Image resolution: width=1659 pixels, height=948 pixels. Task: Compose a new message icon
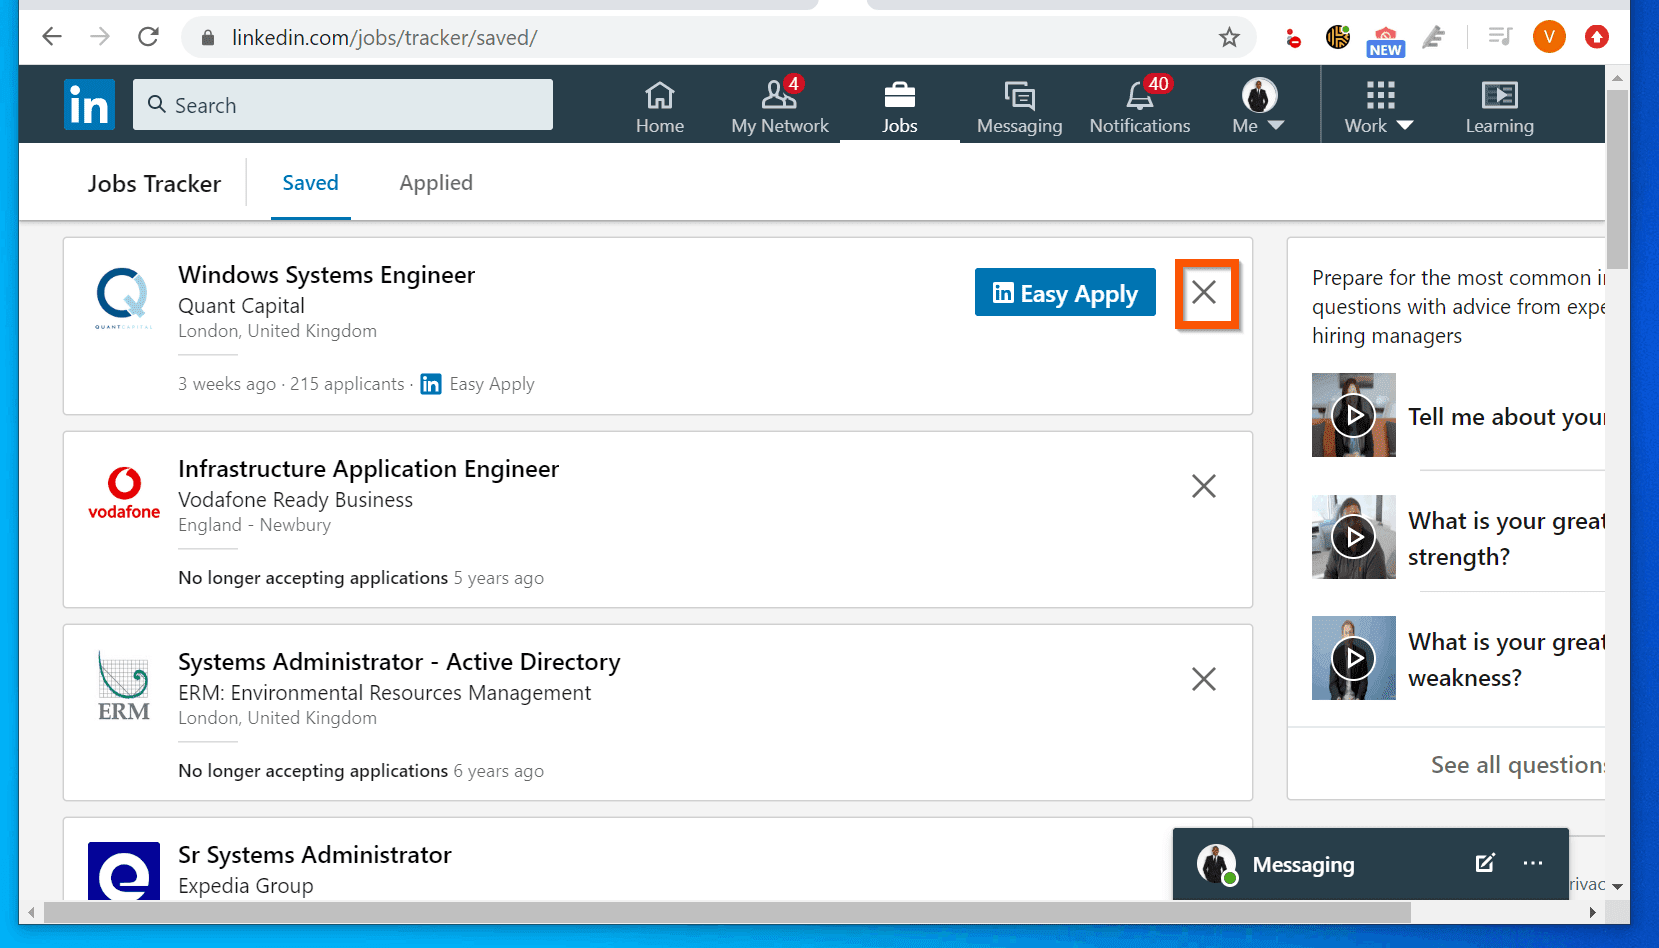1485,863
